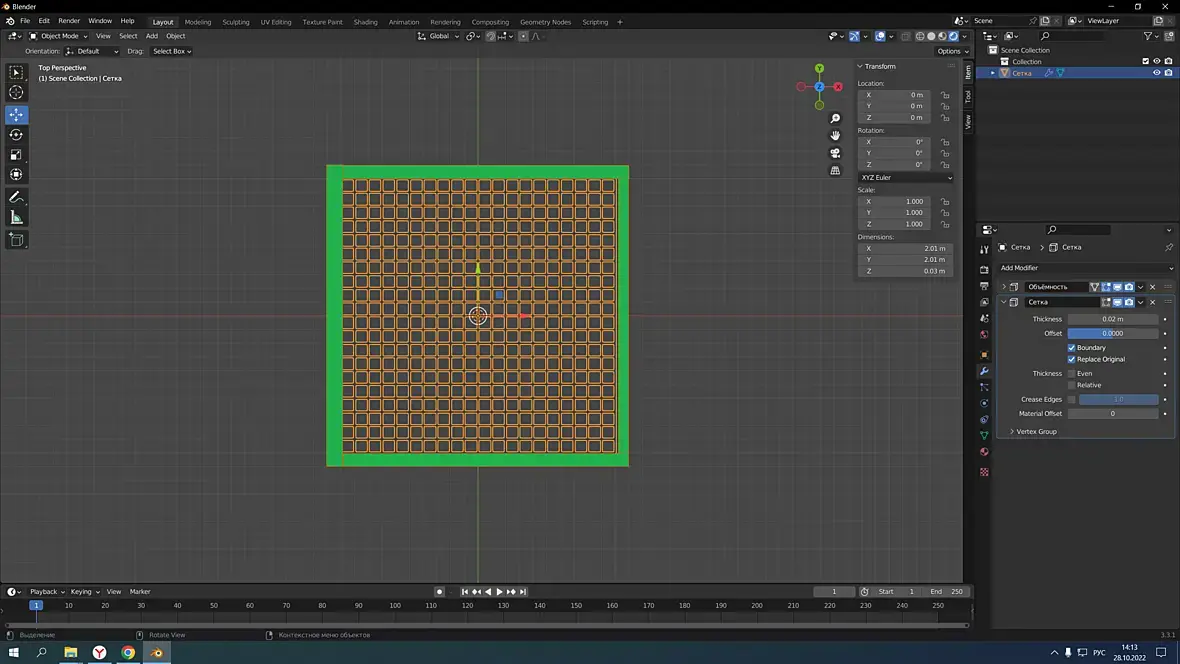Disable the Replace Original checkbox

pos(1071,359)
